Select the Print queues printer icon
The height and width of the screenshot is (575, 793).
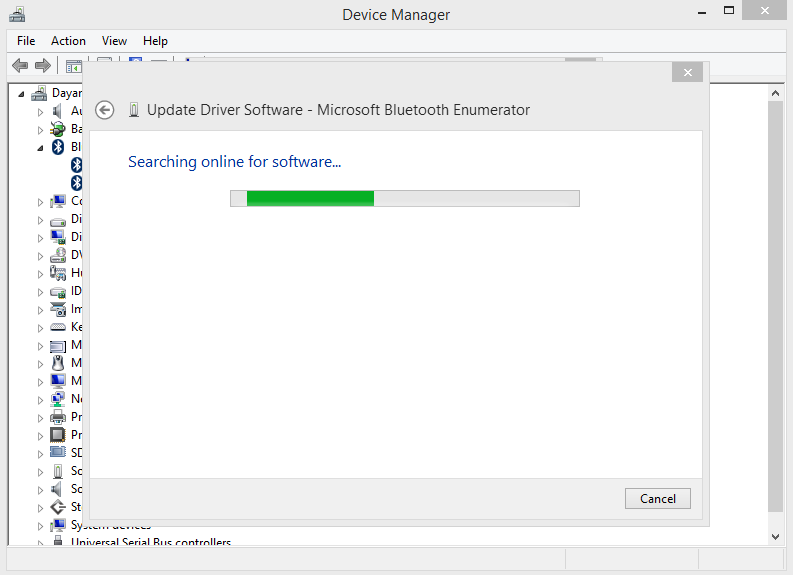[58, 417]
